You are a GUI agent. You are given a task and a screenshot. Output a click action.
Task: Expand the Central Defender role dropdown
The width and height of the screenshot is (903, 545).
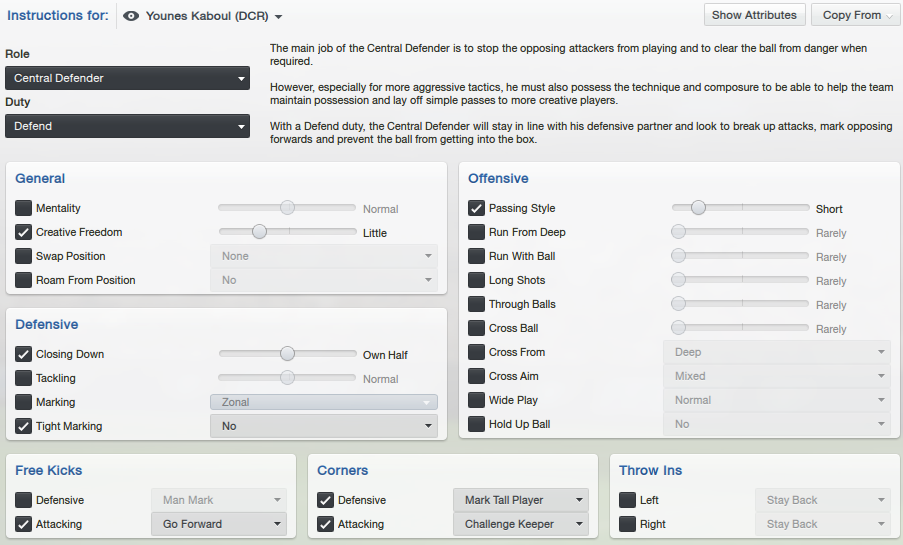[127, 78]
